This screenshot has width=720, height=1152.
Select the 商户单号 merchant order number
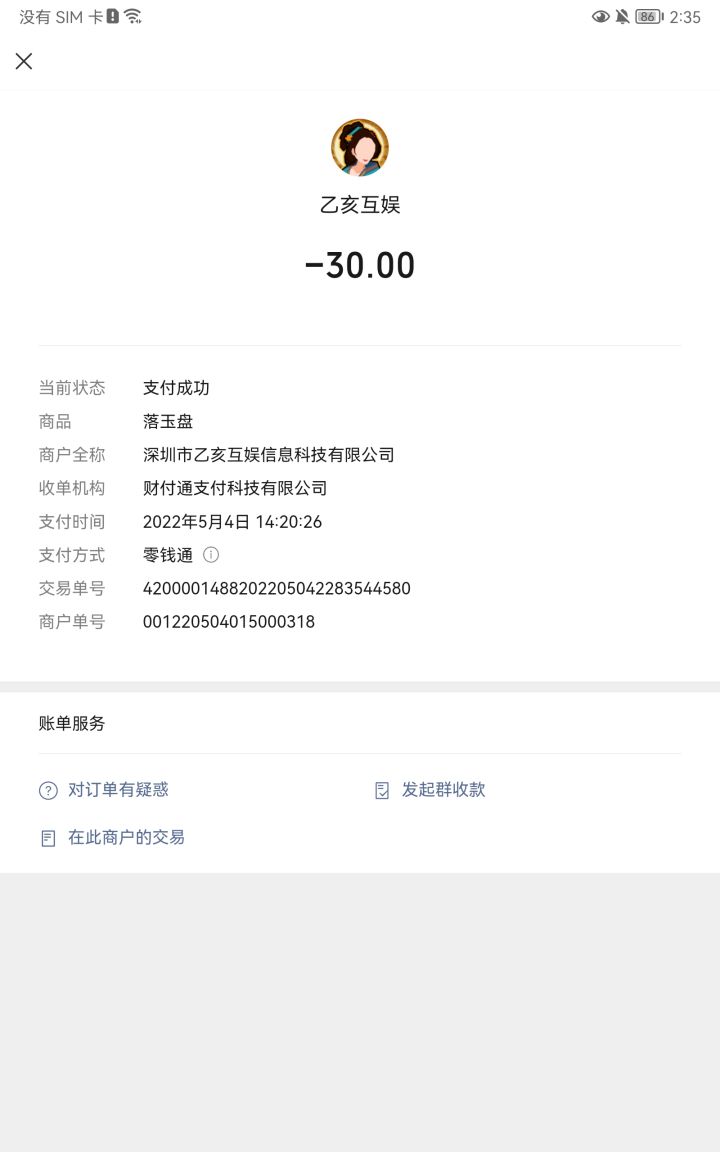coord(228,622)
